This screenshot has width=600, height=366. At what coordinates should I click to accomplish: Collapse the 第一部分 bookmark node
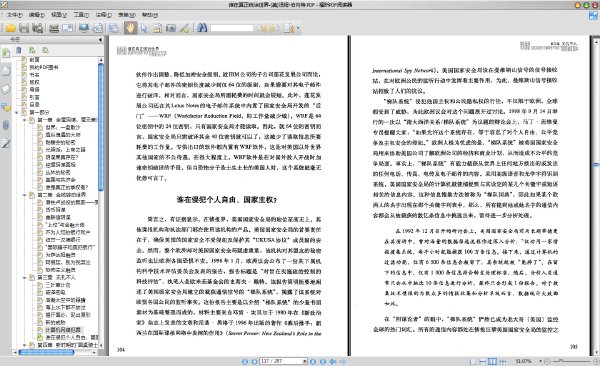pos(16,113)
